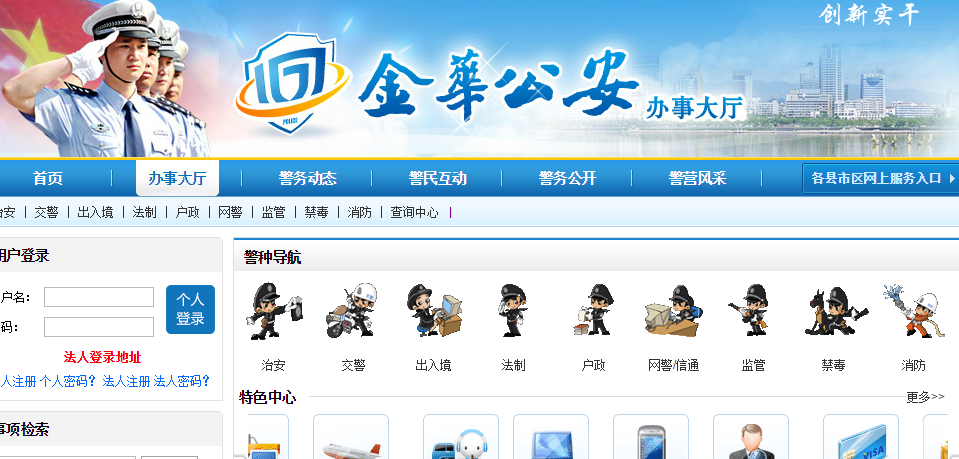Go to the 警民互动 menu item
The width and height of the screenshot is (959, 459).
[x=437, y=178]
